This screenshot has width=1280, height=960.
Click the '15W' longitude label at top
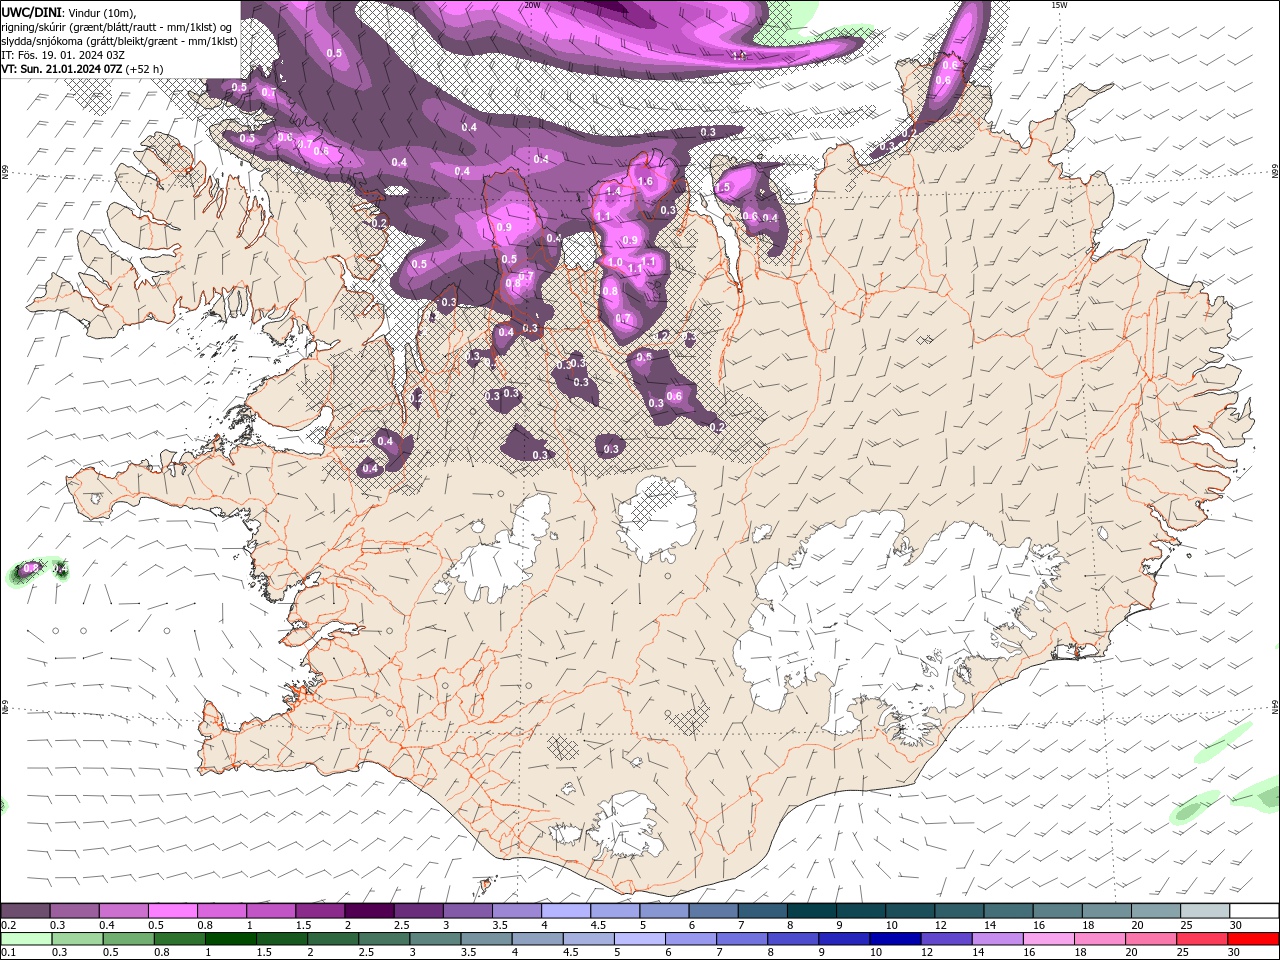pos(1059,5)
